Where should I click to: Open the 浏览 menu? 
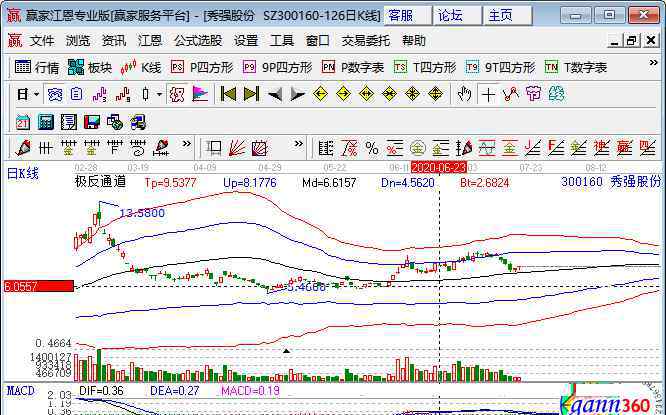[78, 41]
